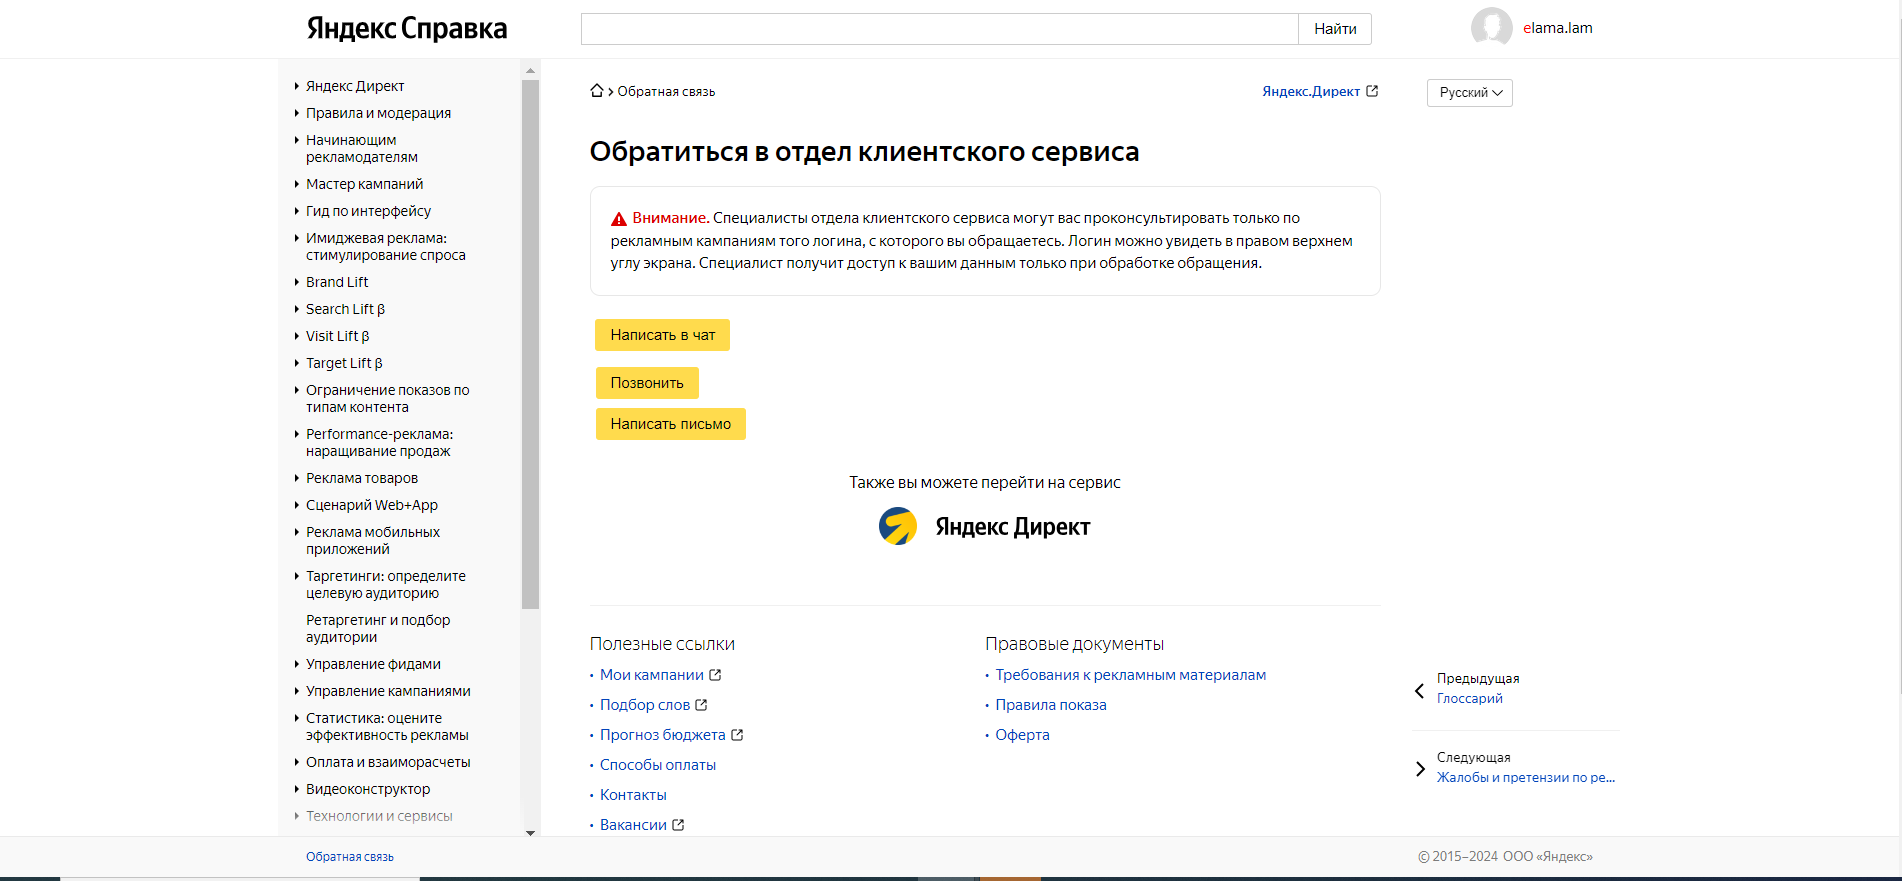This screenshot has width=1902, height=881.
Task: Click the sidebar scroll down arrow
Action: tap(530, 832)
